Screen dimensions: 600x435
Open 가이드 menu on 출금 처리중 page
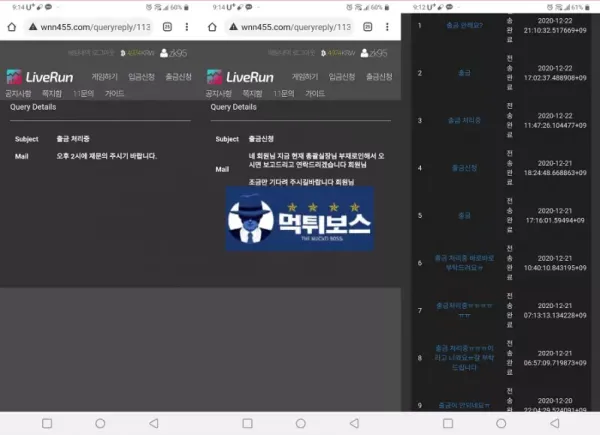pyautogui.click(x=114, y=93)
